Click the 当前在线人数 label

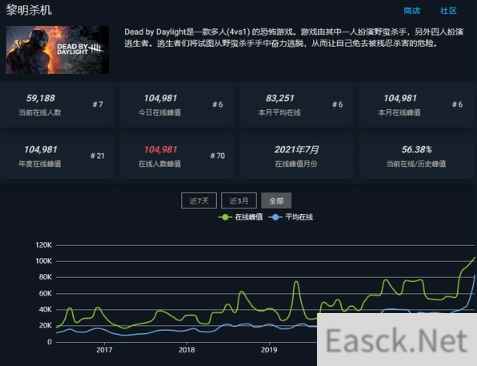pyautogui.click(x=40, y=113)
